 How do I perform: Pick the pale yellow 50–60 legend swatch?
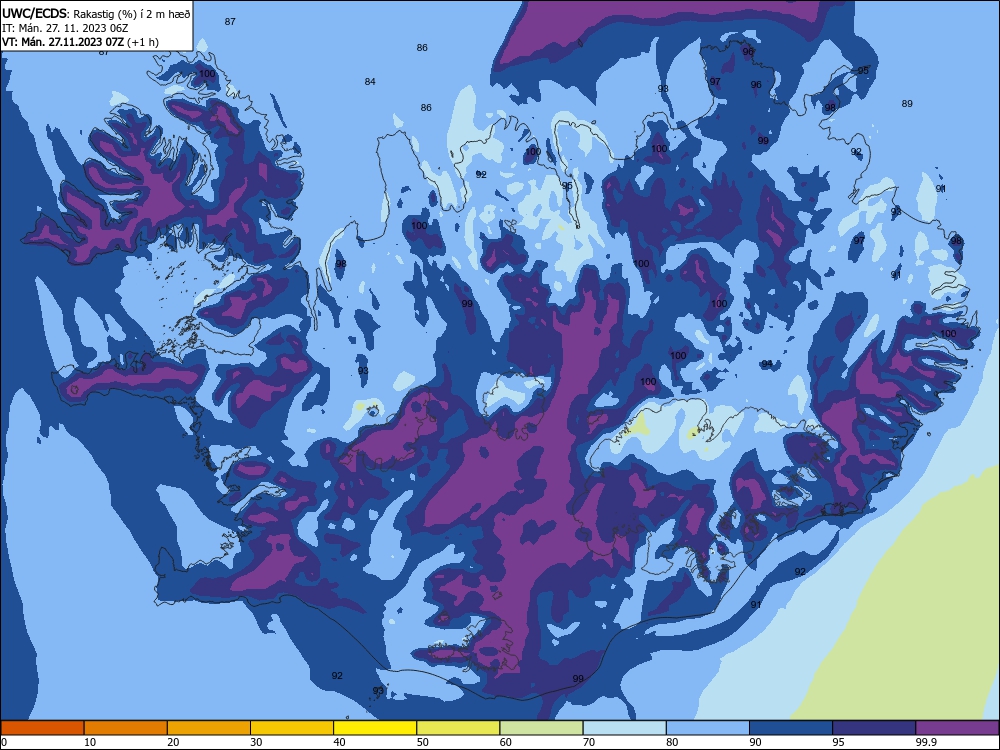tap(458, 728)
